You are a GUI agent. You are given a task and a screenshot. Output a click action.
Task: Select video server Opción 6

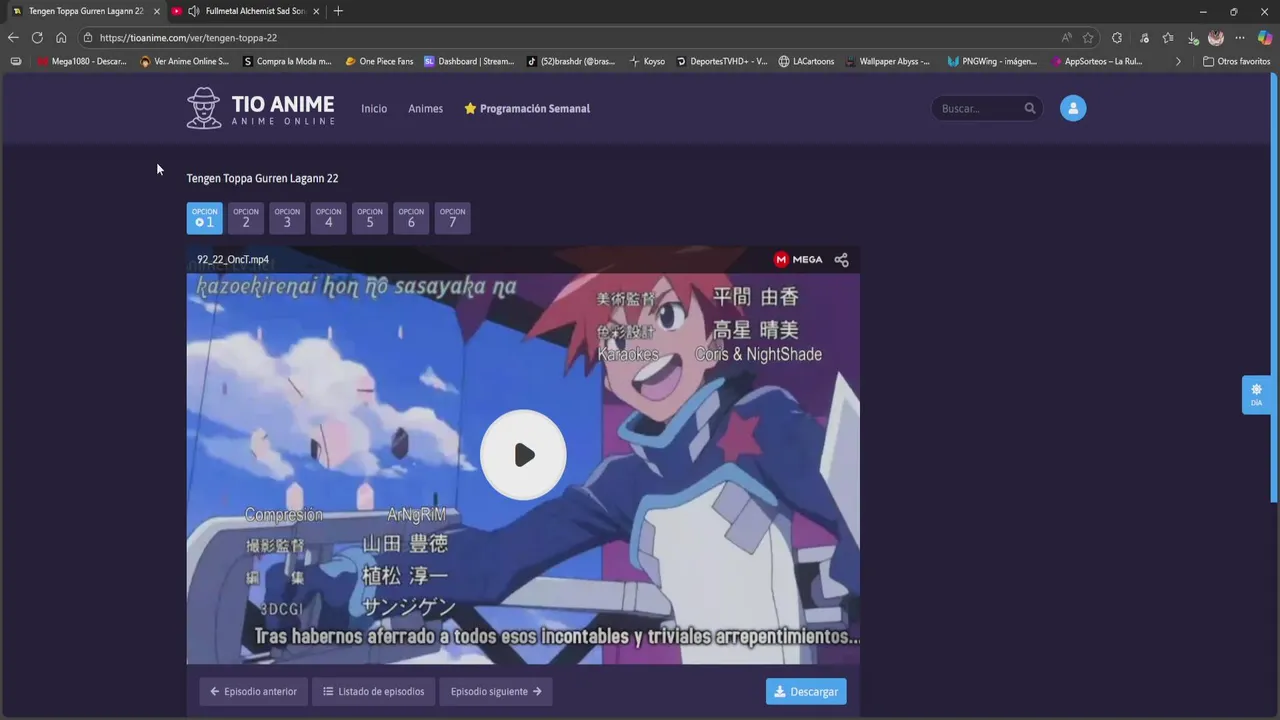(411, 218)
